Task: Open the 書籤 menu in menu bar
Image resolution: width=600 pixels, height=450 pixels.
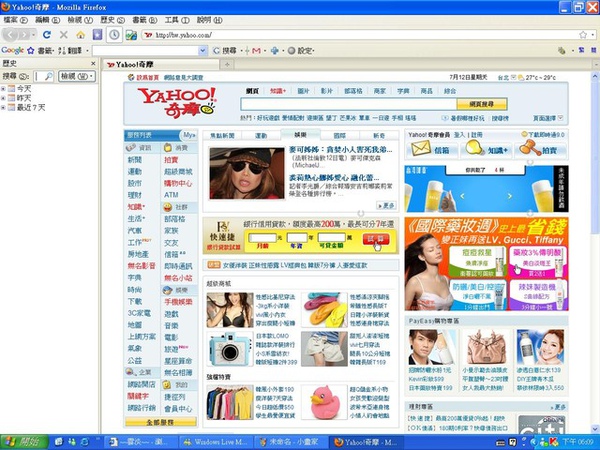Action: [145, 20]
